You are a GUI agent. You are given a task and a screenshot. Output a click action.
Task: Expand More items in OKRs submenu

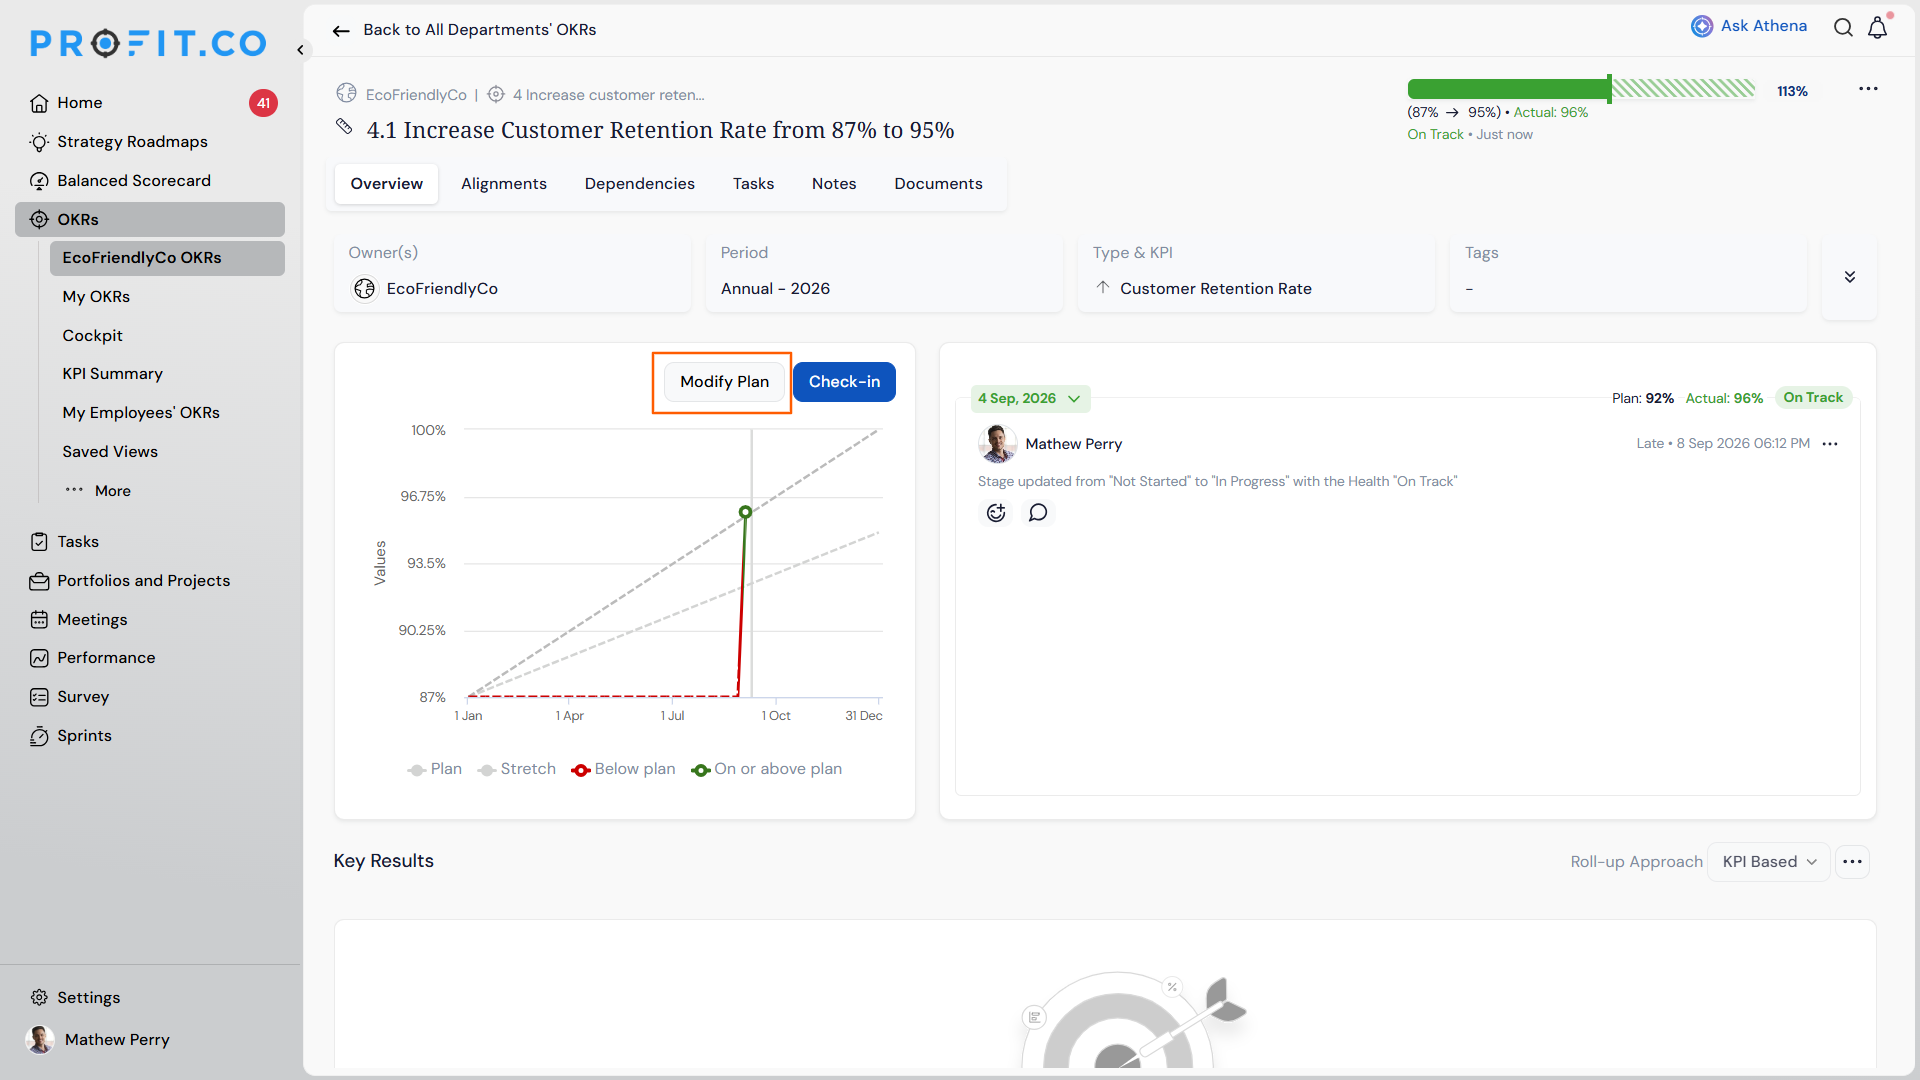pos(98,491)
